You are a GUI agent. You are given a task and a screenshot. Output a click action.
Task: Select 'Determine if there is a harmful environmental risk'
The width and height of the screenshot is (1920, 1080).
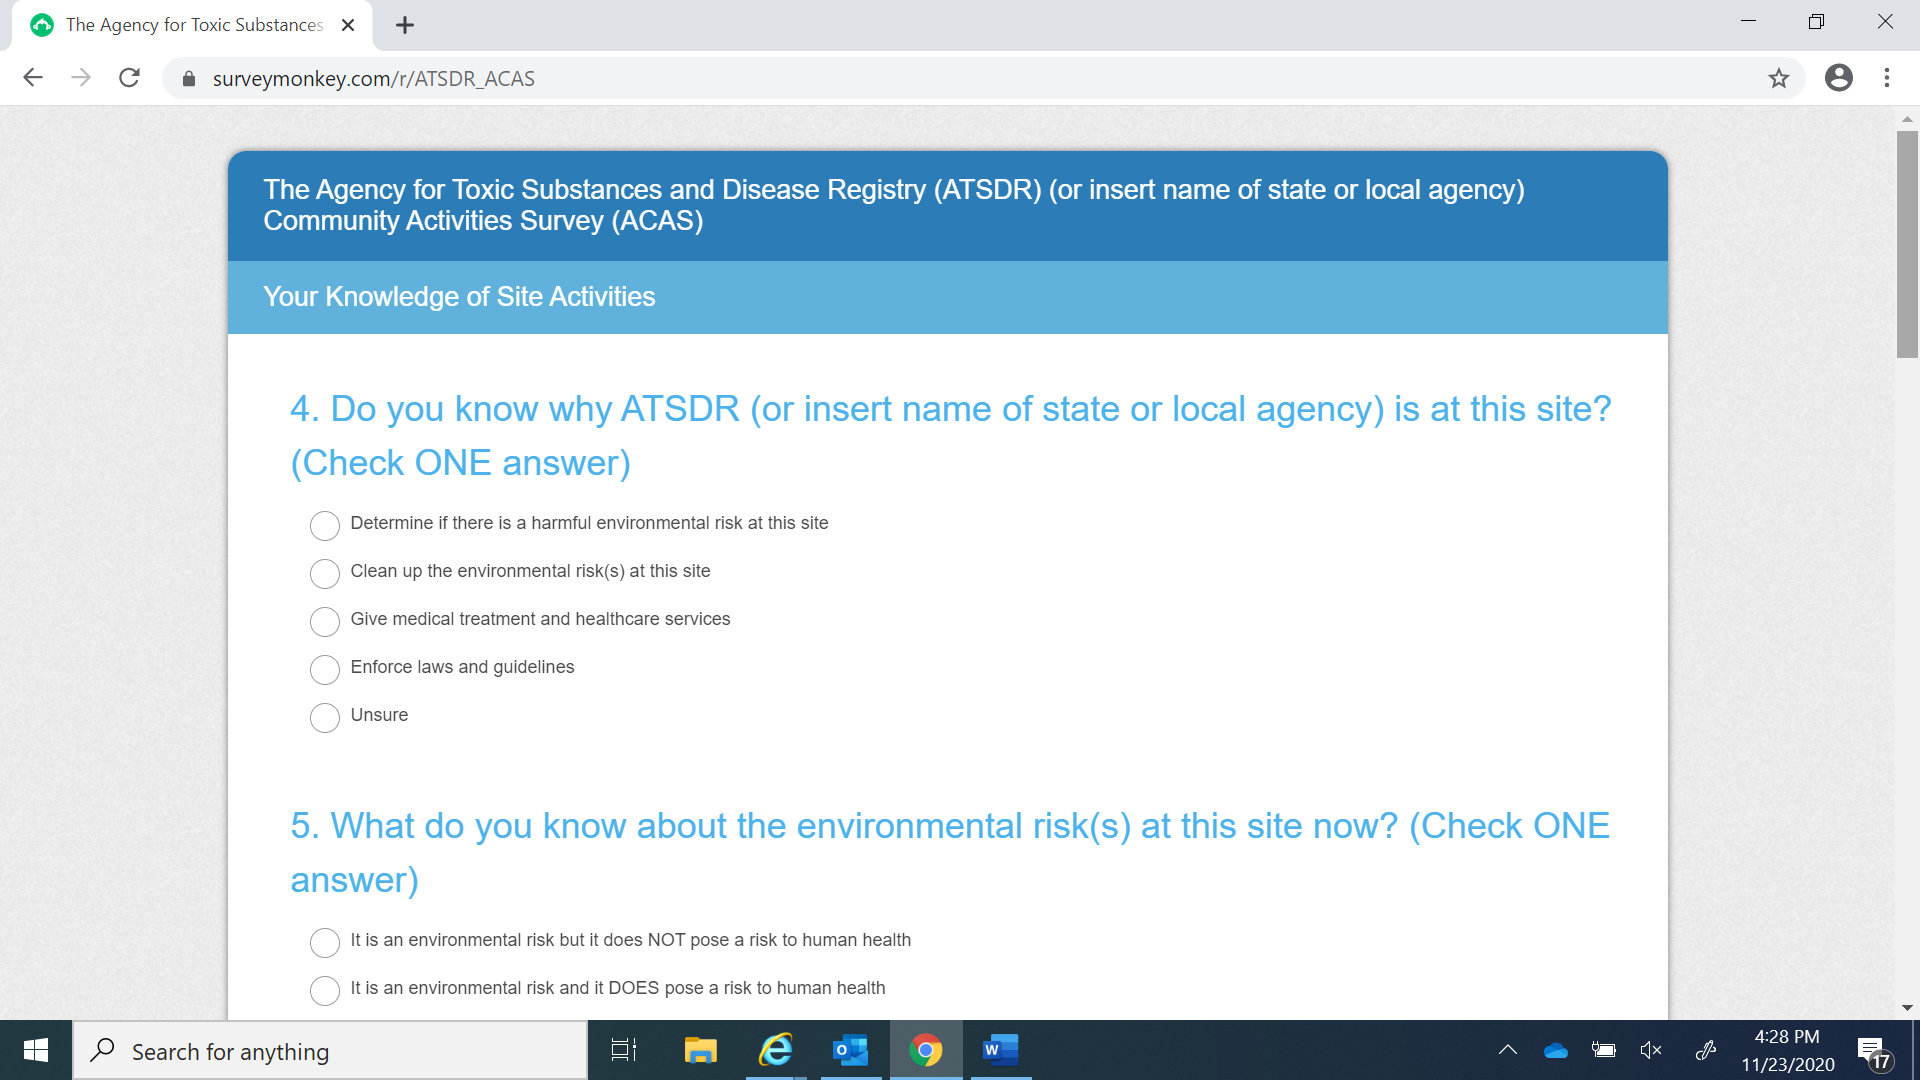325,525
